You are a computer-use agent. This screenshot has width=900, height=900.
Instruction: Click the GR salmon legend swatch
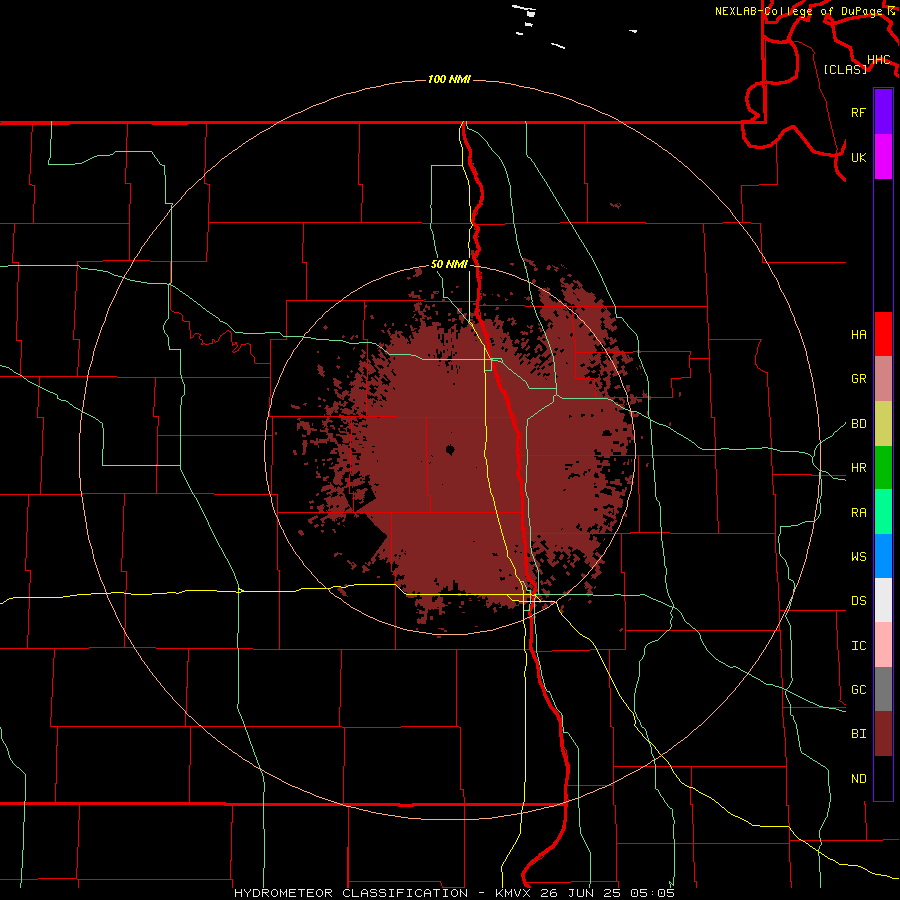[x=883, y=378]
